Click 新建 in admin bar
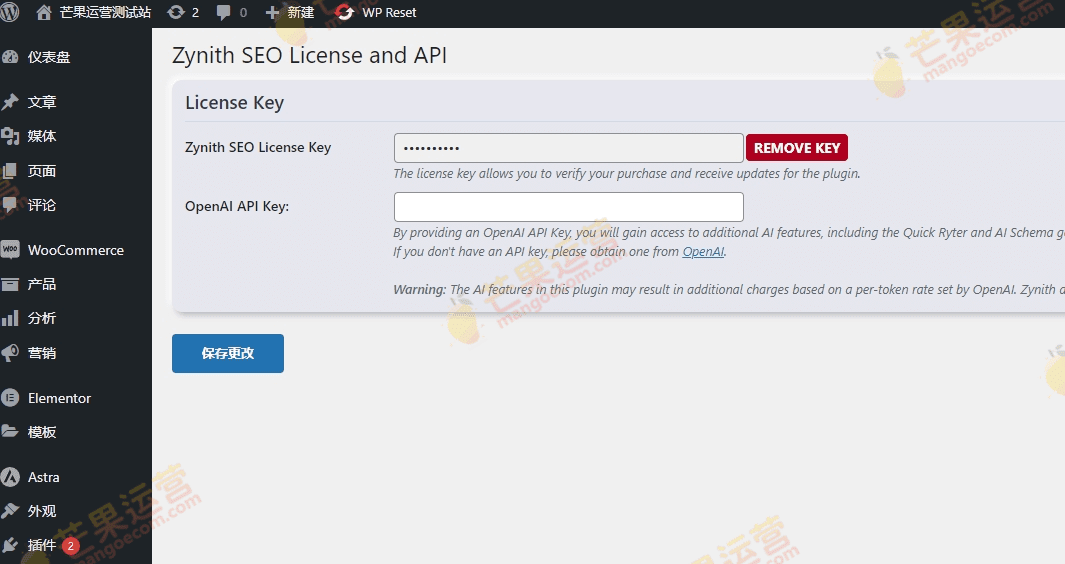 (300, 12)
